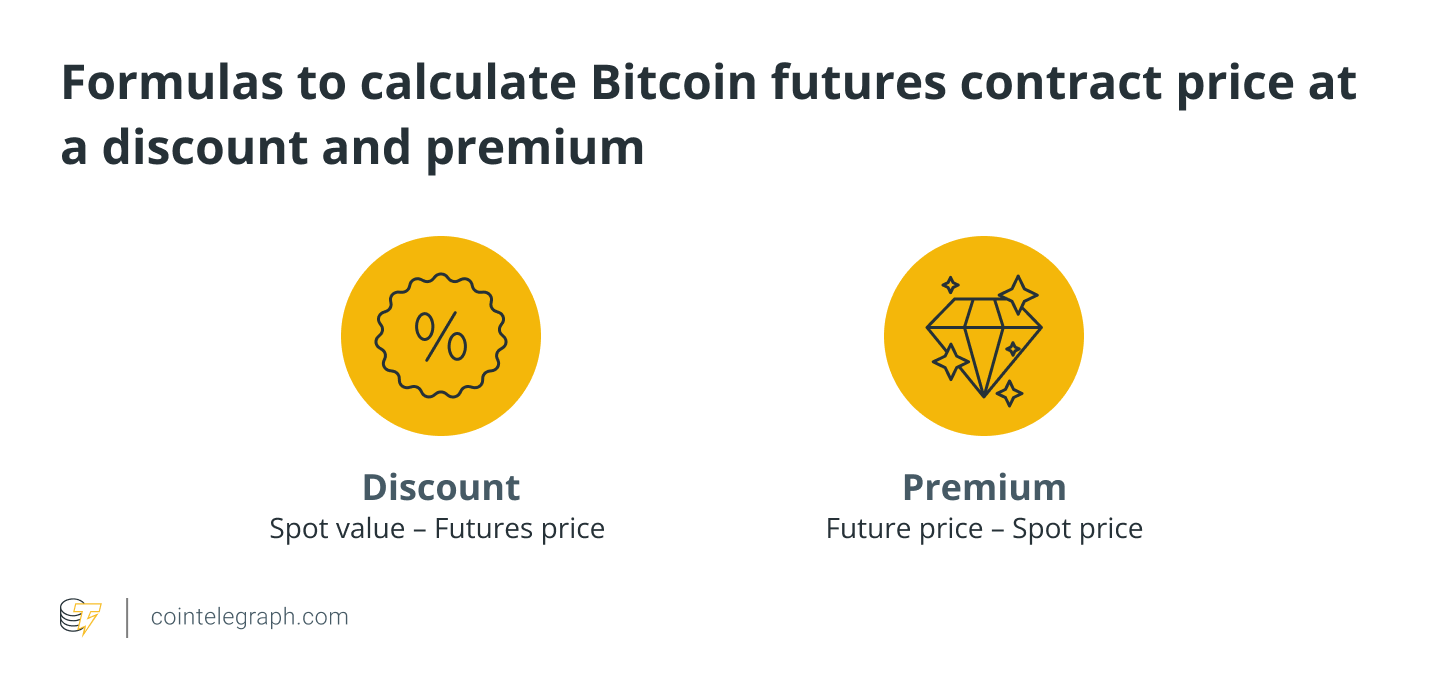The image size is (1450, 698).
Task: Select the Premium heading
Action: coord(984,487)
